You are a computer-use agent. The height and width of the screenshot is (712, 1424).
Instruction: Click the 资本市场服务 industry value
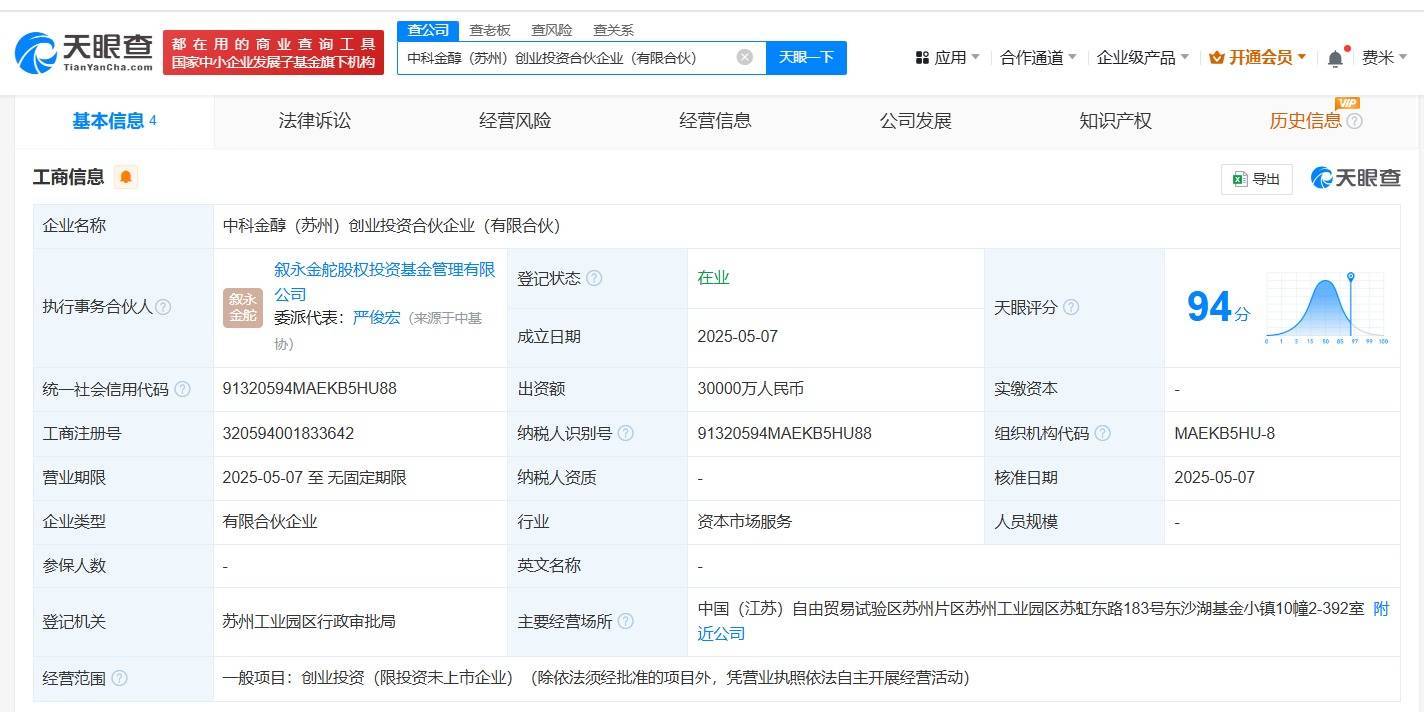click(745, 521)
